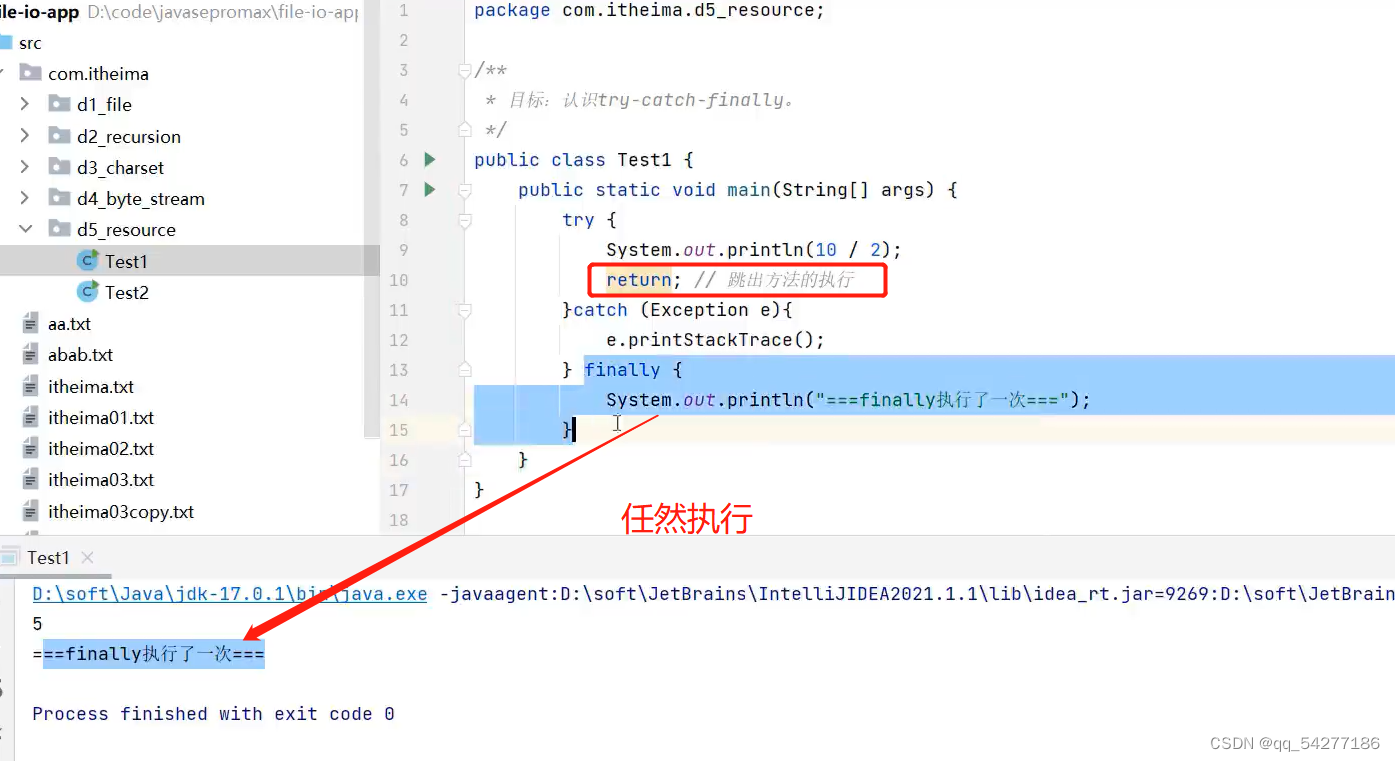Click the d2_recursion package folder icon
The width and height of the screenshot is (1395, 761).
(x=59, y=136)
